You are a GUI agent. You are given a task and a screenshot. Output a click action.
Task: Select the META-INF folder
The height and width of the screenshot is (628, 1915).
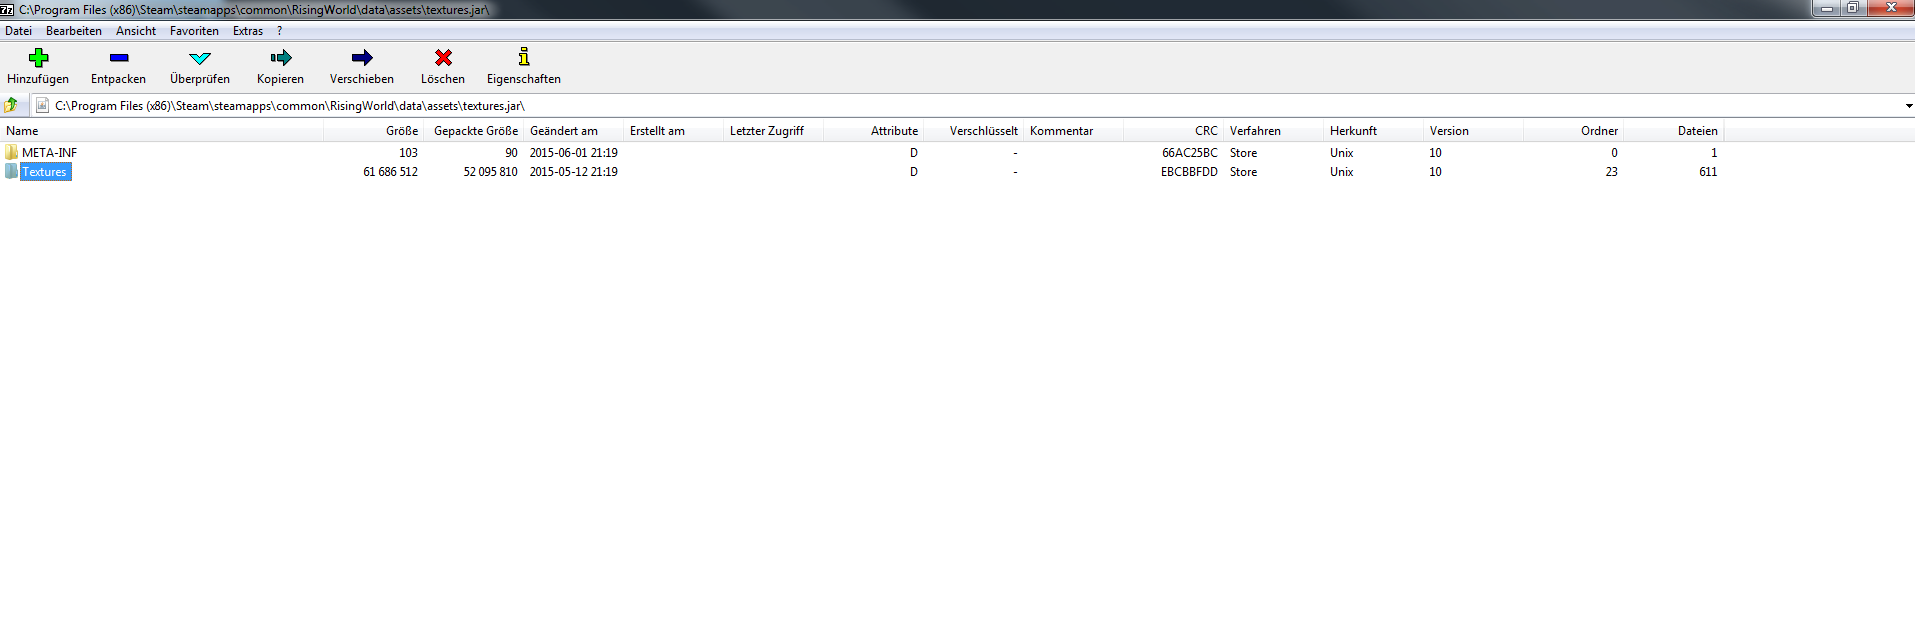[x=49, y=153]
